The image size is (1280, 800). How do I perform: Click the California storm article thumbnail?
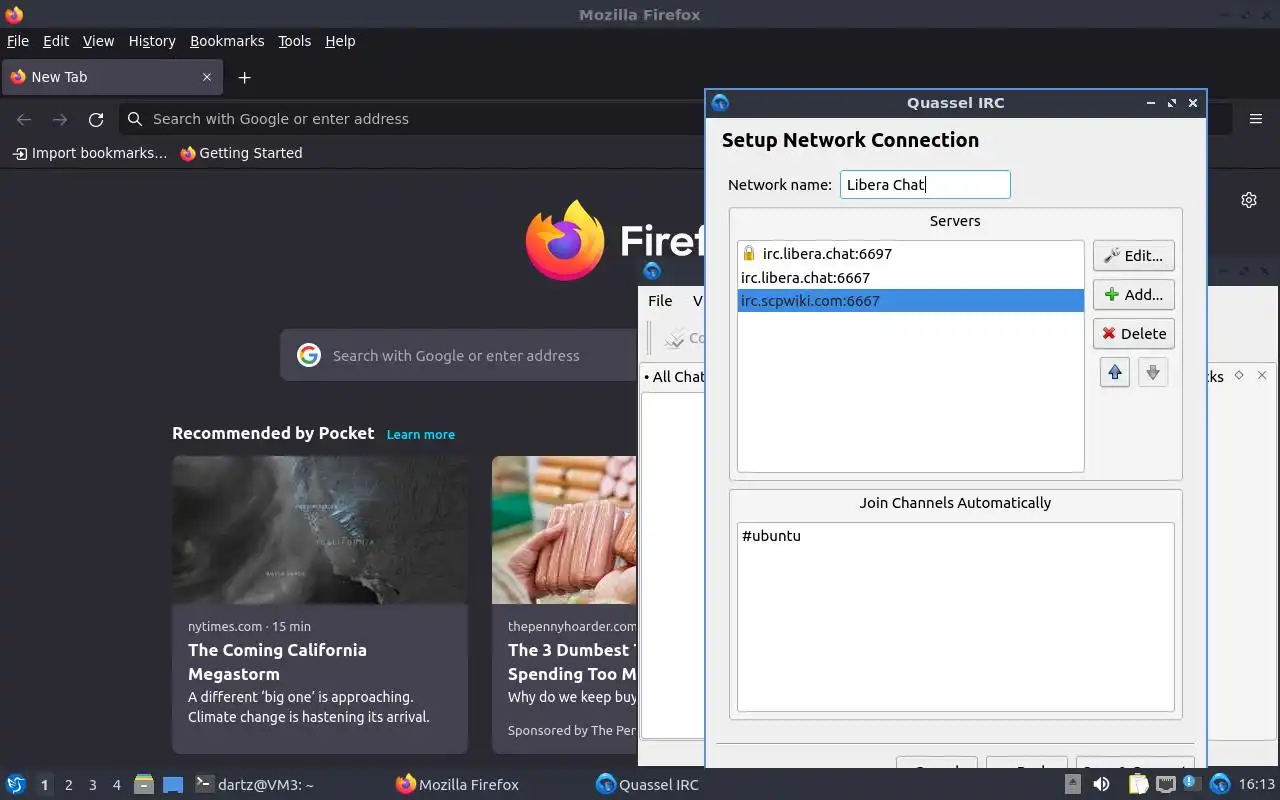pyautogui.click(x=320, y=530)
